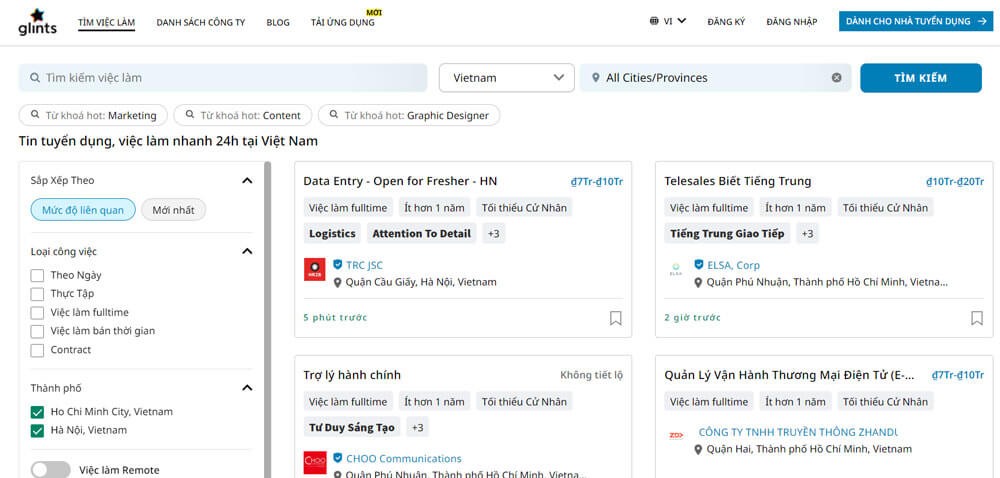
Task: Open ELSA, Corp company link
Action: point(733,264)
